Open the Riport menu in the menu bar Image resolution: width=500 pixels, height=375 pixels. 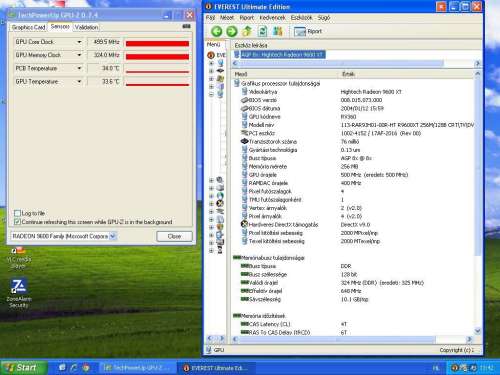tap(247, 17)
